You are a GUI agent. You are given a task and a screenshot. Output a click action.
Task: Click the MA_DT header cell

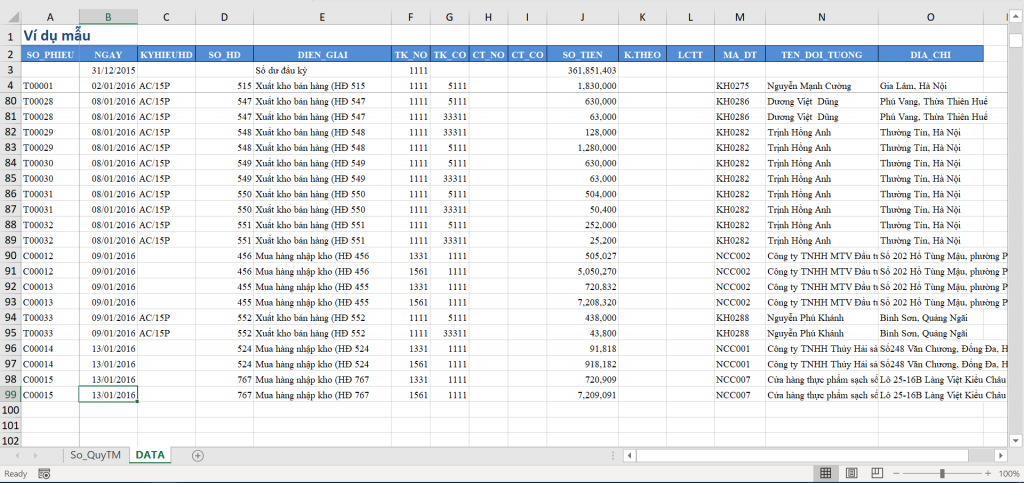click(740, 55)
